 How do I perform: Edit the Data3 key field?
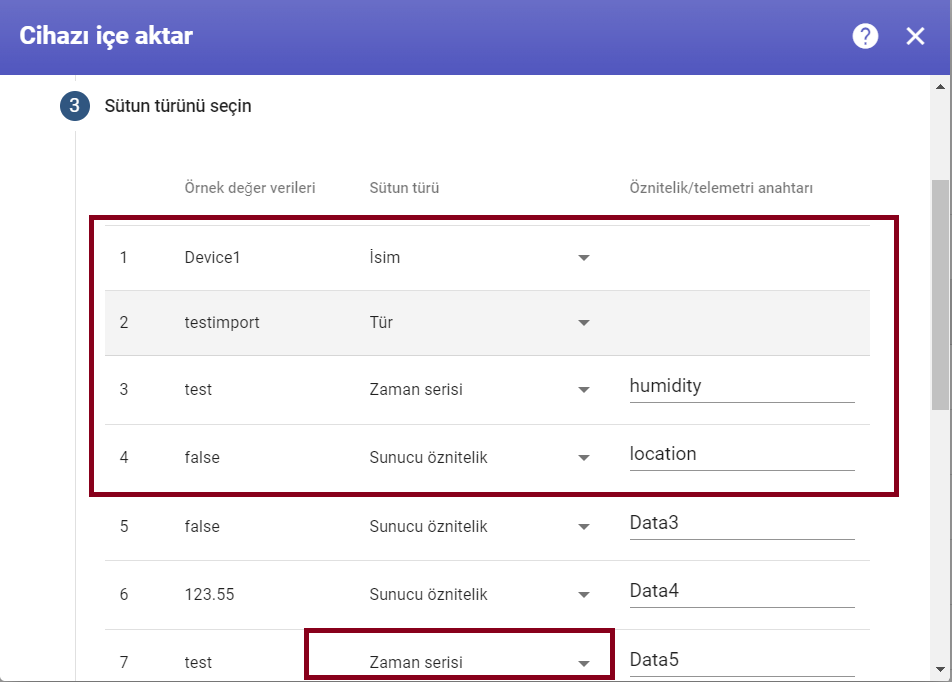pyautogui.click(x=742, y=523)
